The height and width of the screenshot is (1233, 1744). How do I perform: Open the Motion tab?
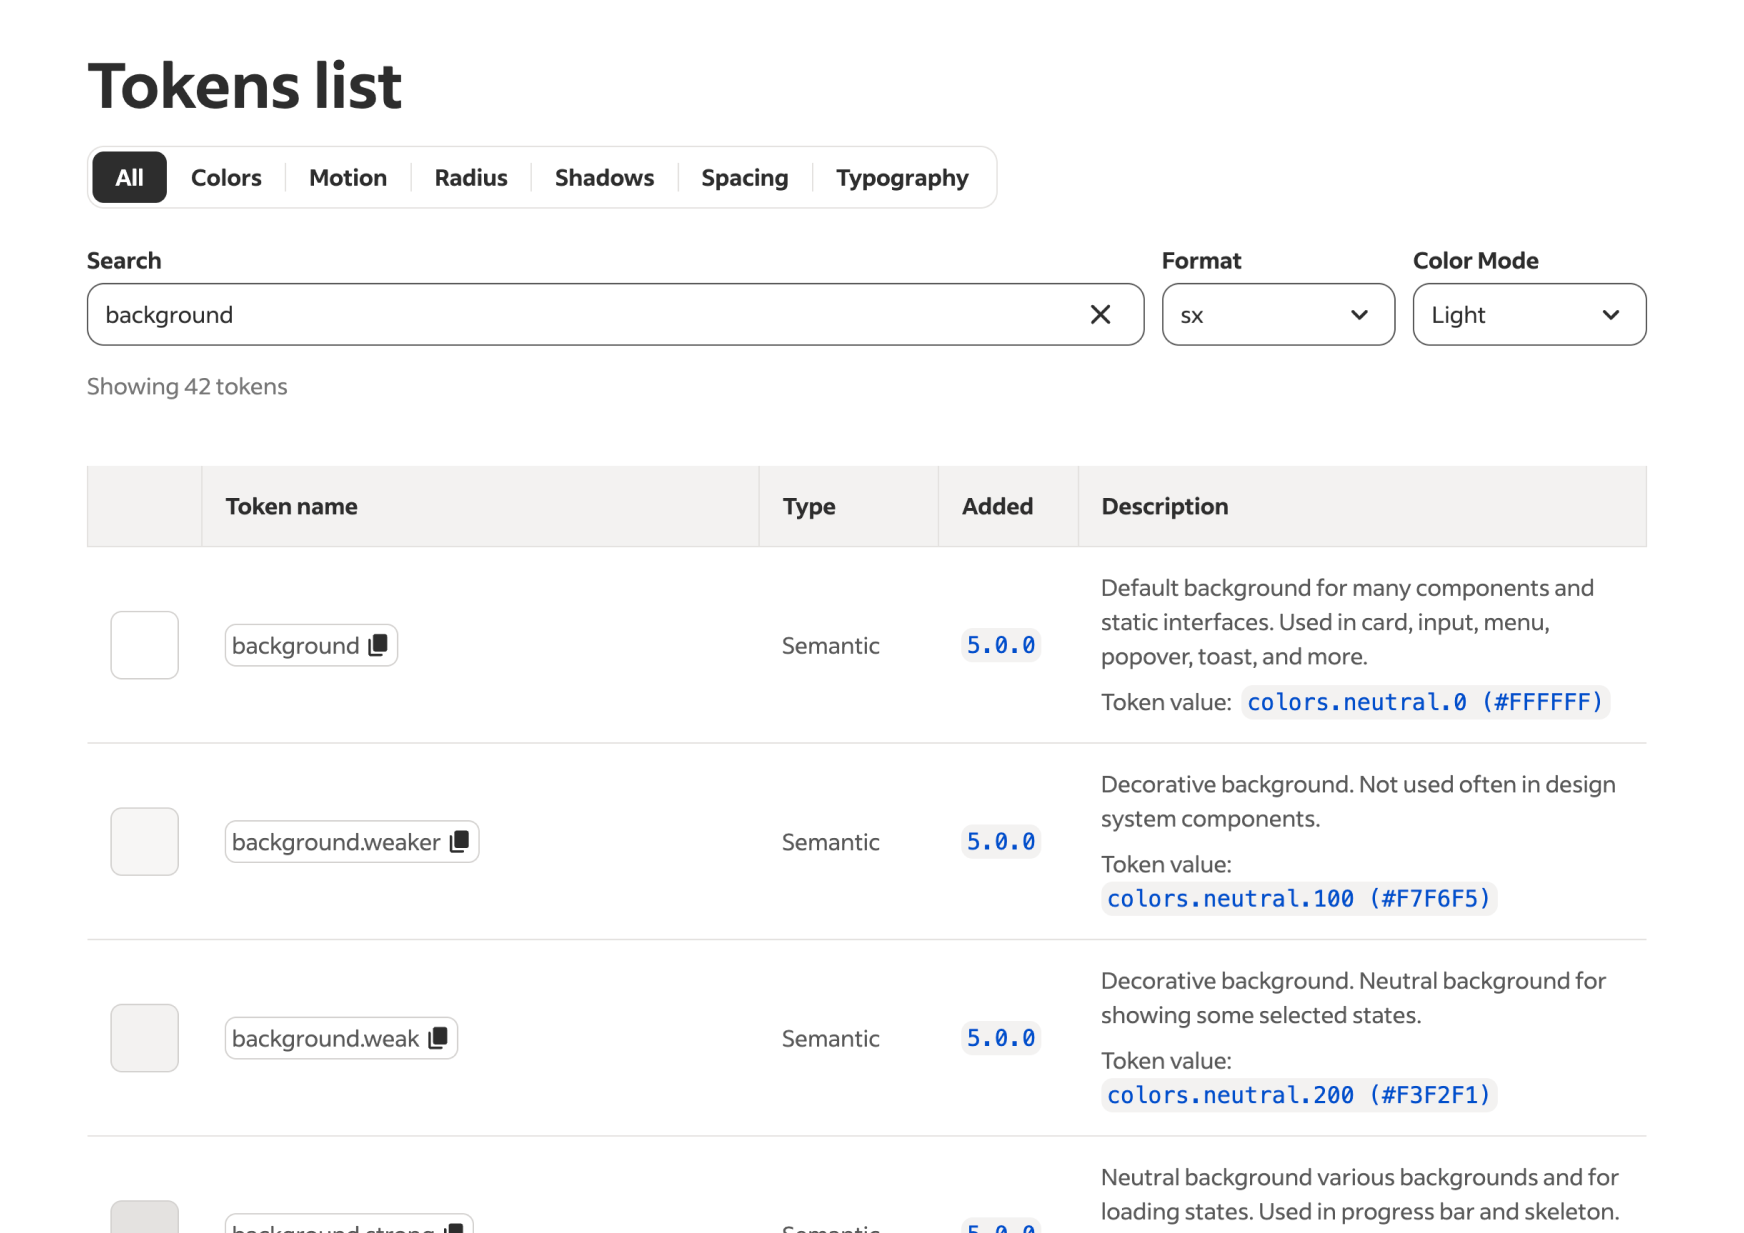point(348,177)
